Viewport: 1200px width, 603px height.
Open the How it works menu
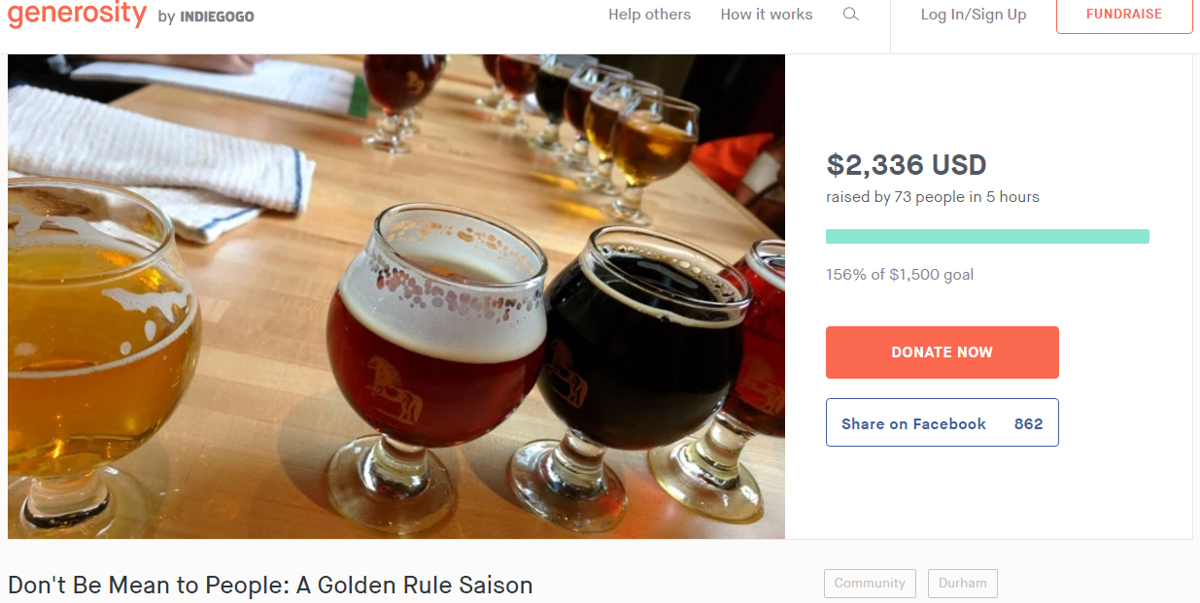point(766,14)
